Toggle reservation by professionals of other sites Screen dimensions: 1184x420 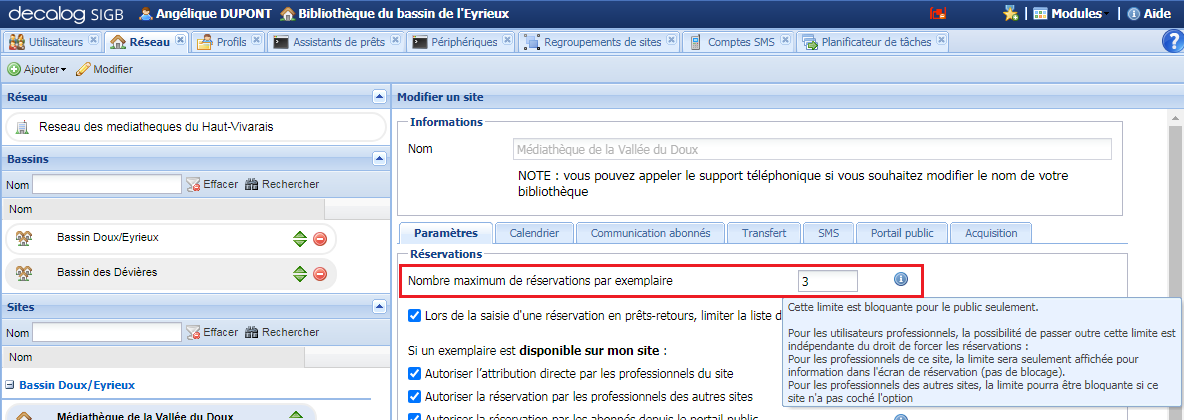pos(415,396)
